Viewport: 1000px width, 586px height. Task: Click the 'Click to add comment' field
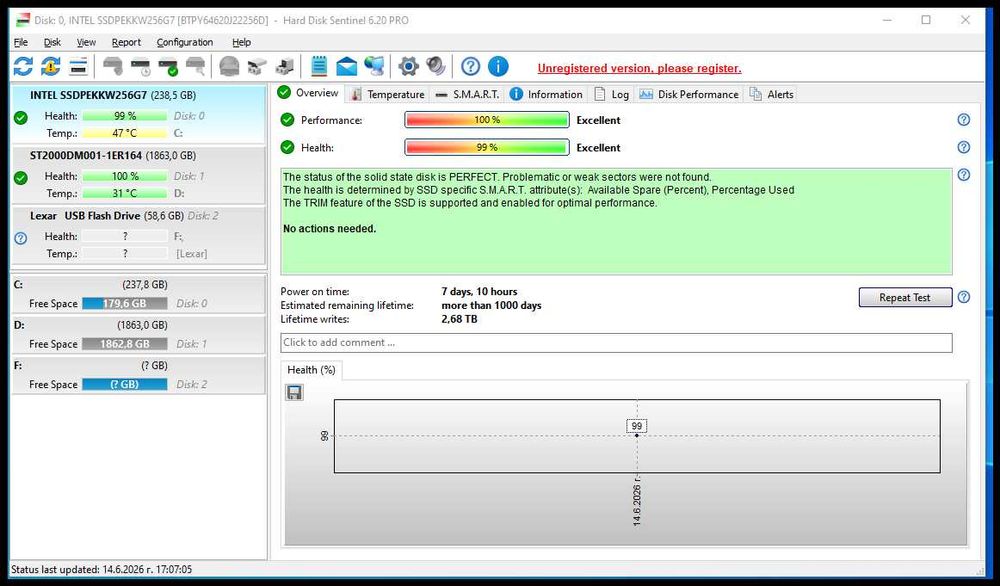pyautogui.click(x=616, y=342)
